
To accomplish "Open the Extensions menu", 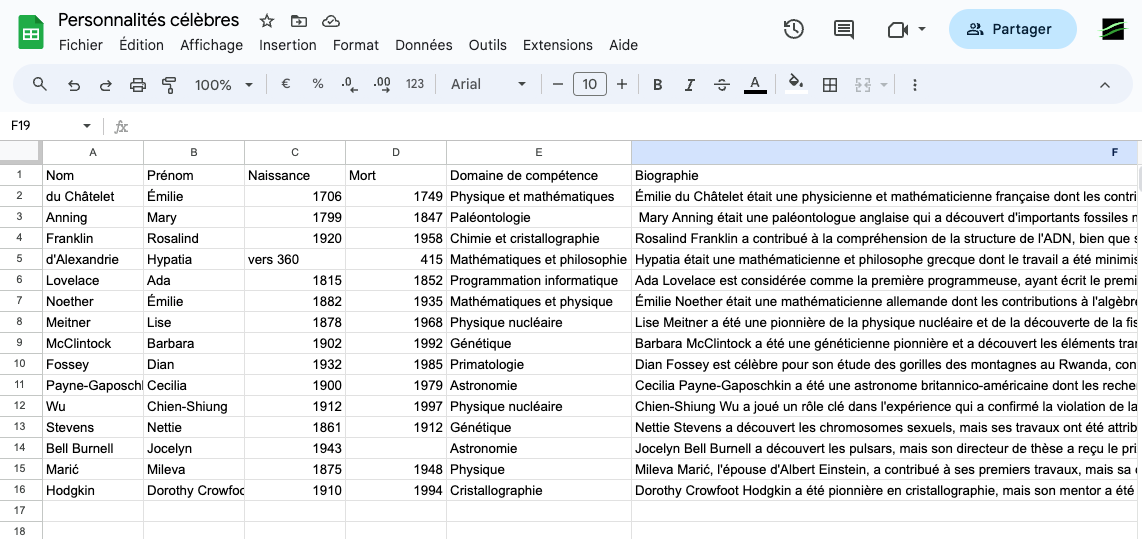I will [557, 45].
